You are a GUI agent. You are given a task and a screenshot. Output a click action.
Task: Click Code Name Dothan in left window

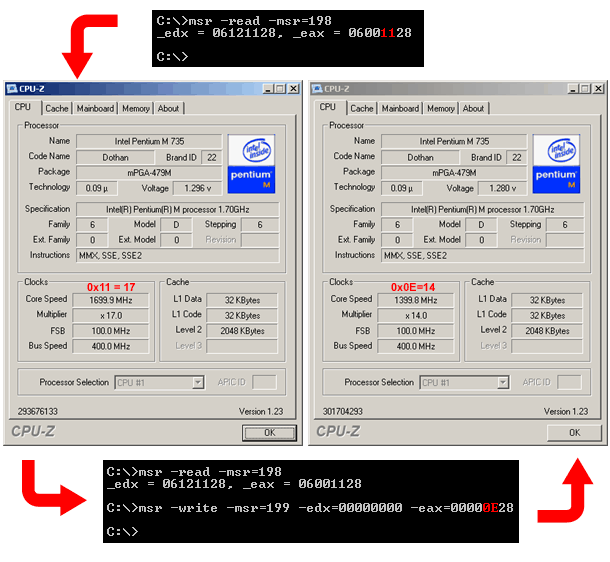115,158
